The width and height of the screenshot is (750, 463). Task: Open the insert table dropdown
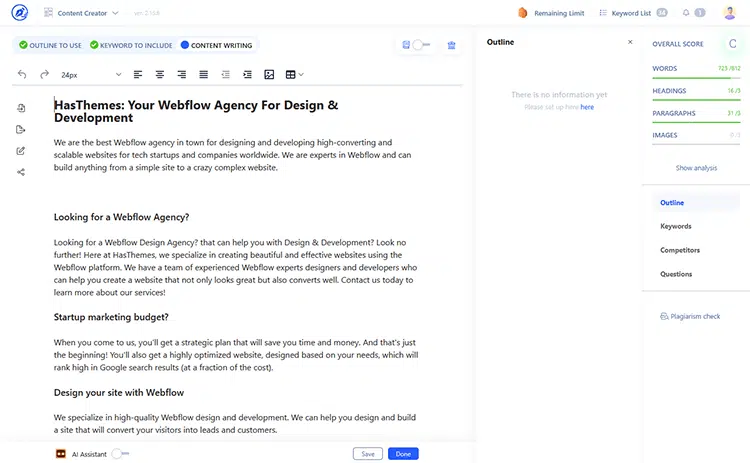[294, 75]
